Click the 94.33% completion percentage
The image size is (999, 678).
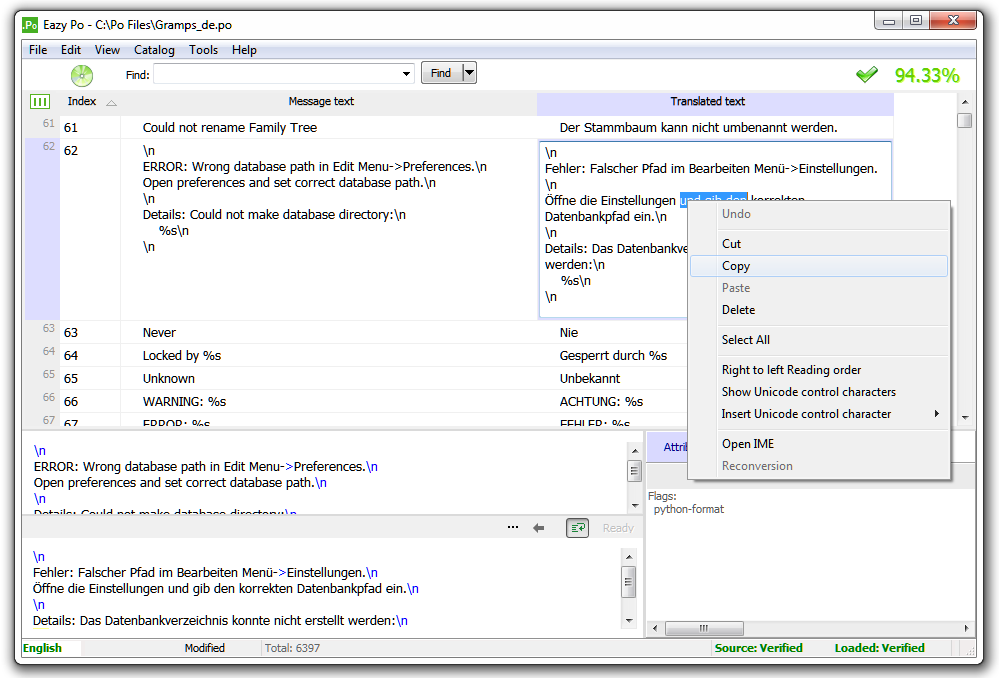tap(926, 75)
